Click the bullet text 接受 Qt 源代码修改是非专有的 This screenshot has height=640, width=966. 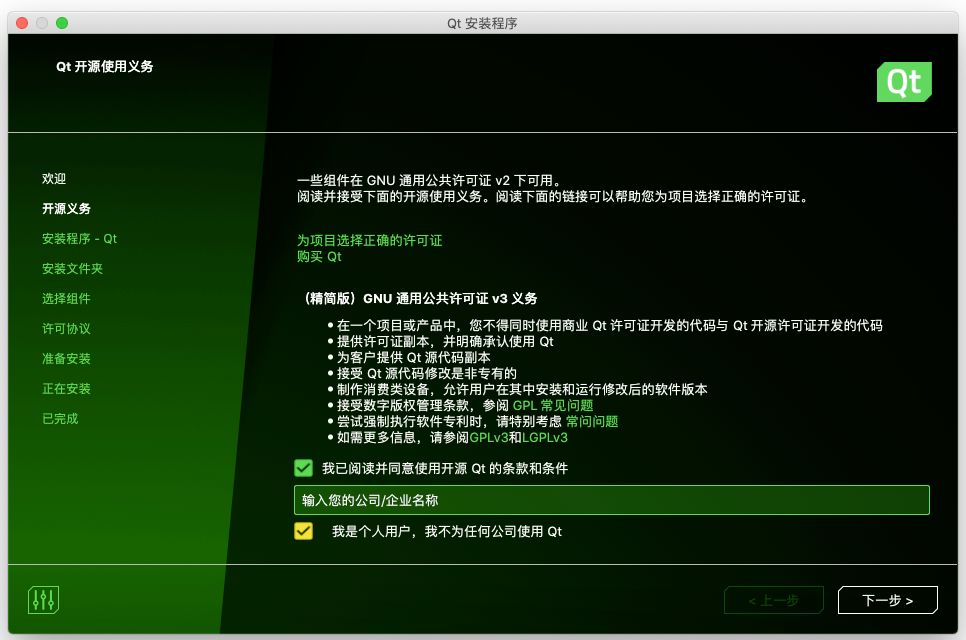coord(426,373)
